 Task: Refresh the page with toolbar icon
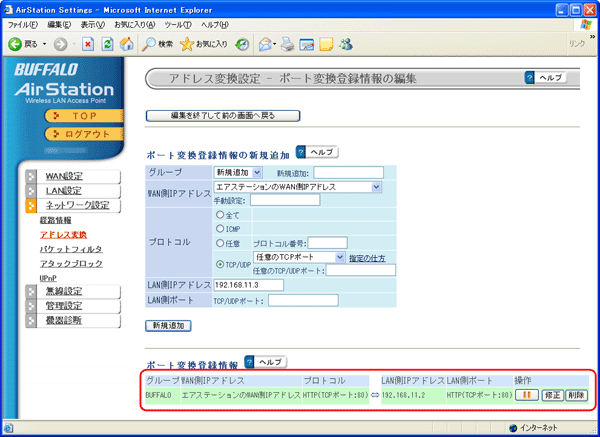point(107,44)
